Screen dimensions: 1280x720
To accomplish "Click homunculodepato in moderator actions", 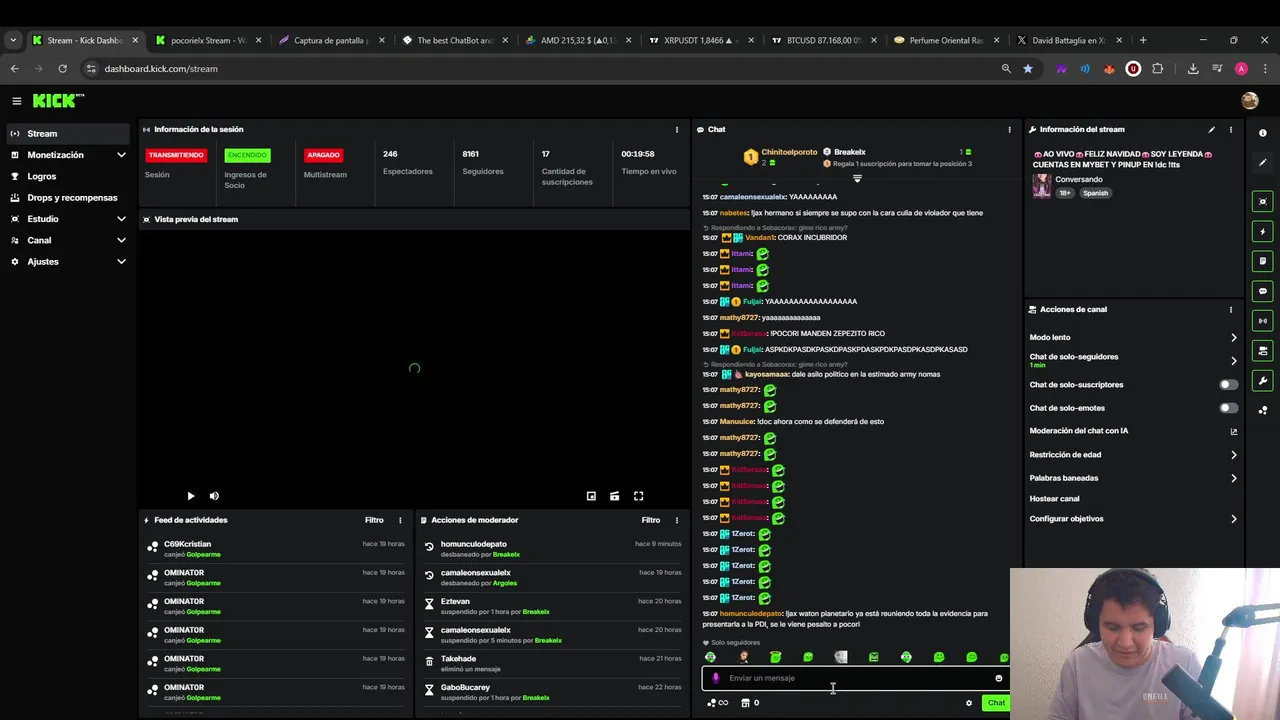I will click(x=473, y=544).
